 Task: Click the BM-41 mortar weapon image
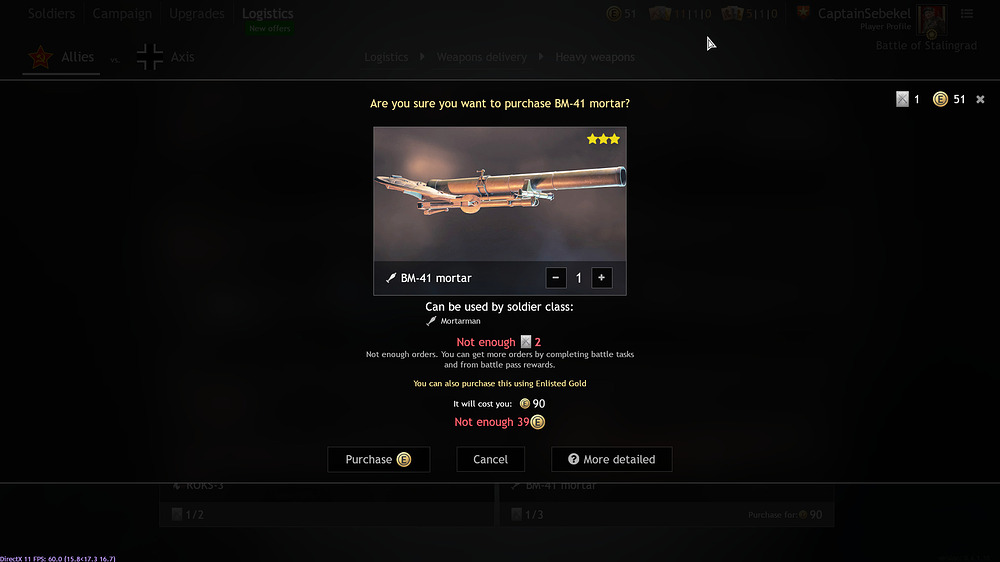[x=500, y=194]
